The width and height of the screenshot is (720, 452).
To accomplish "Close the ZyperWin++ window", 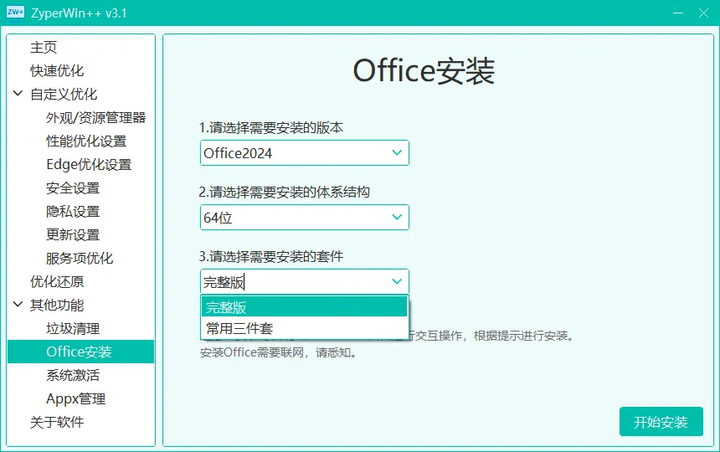I will pos(703,13).
